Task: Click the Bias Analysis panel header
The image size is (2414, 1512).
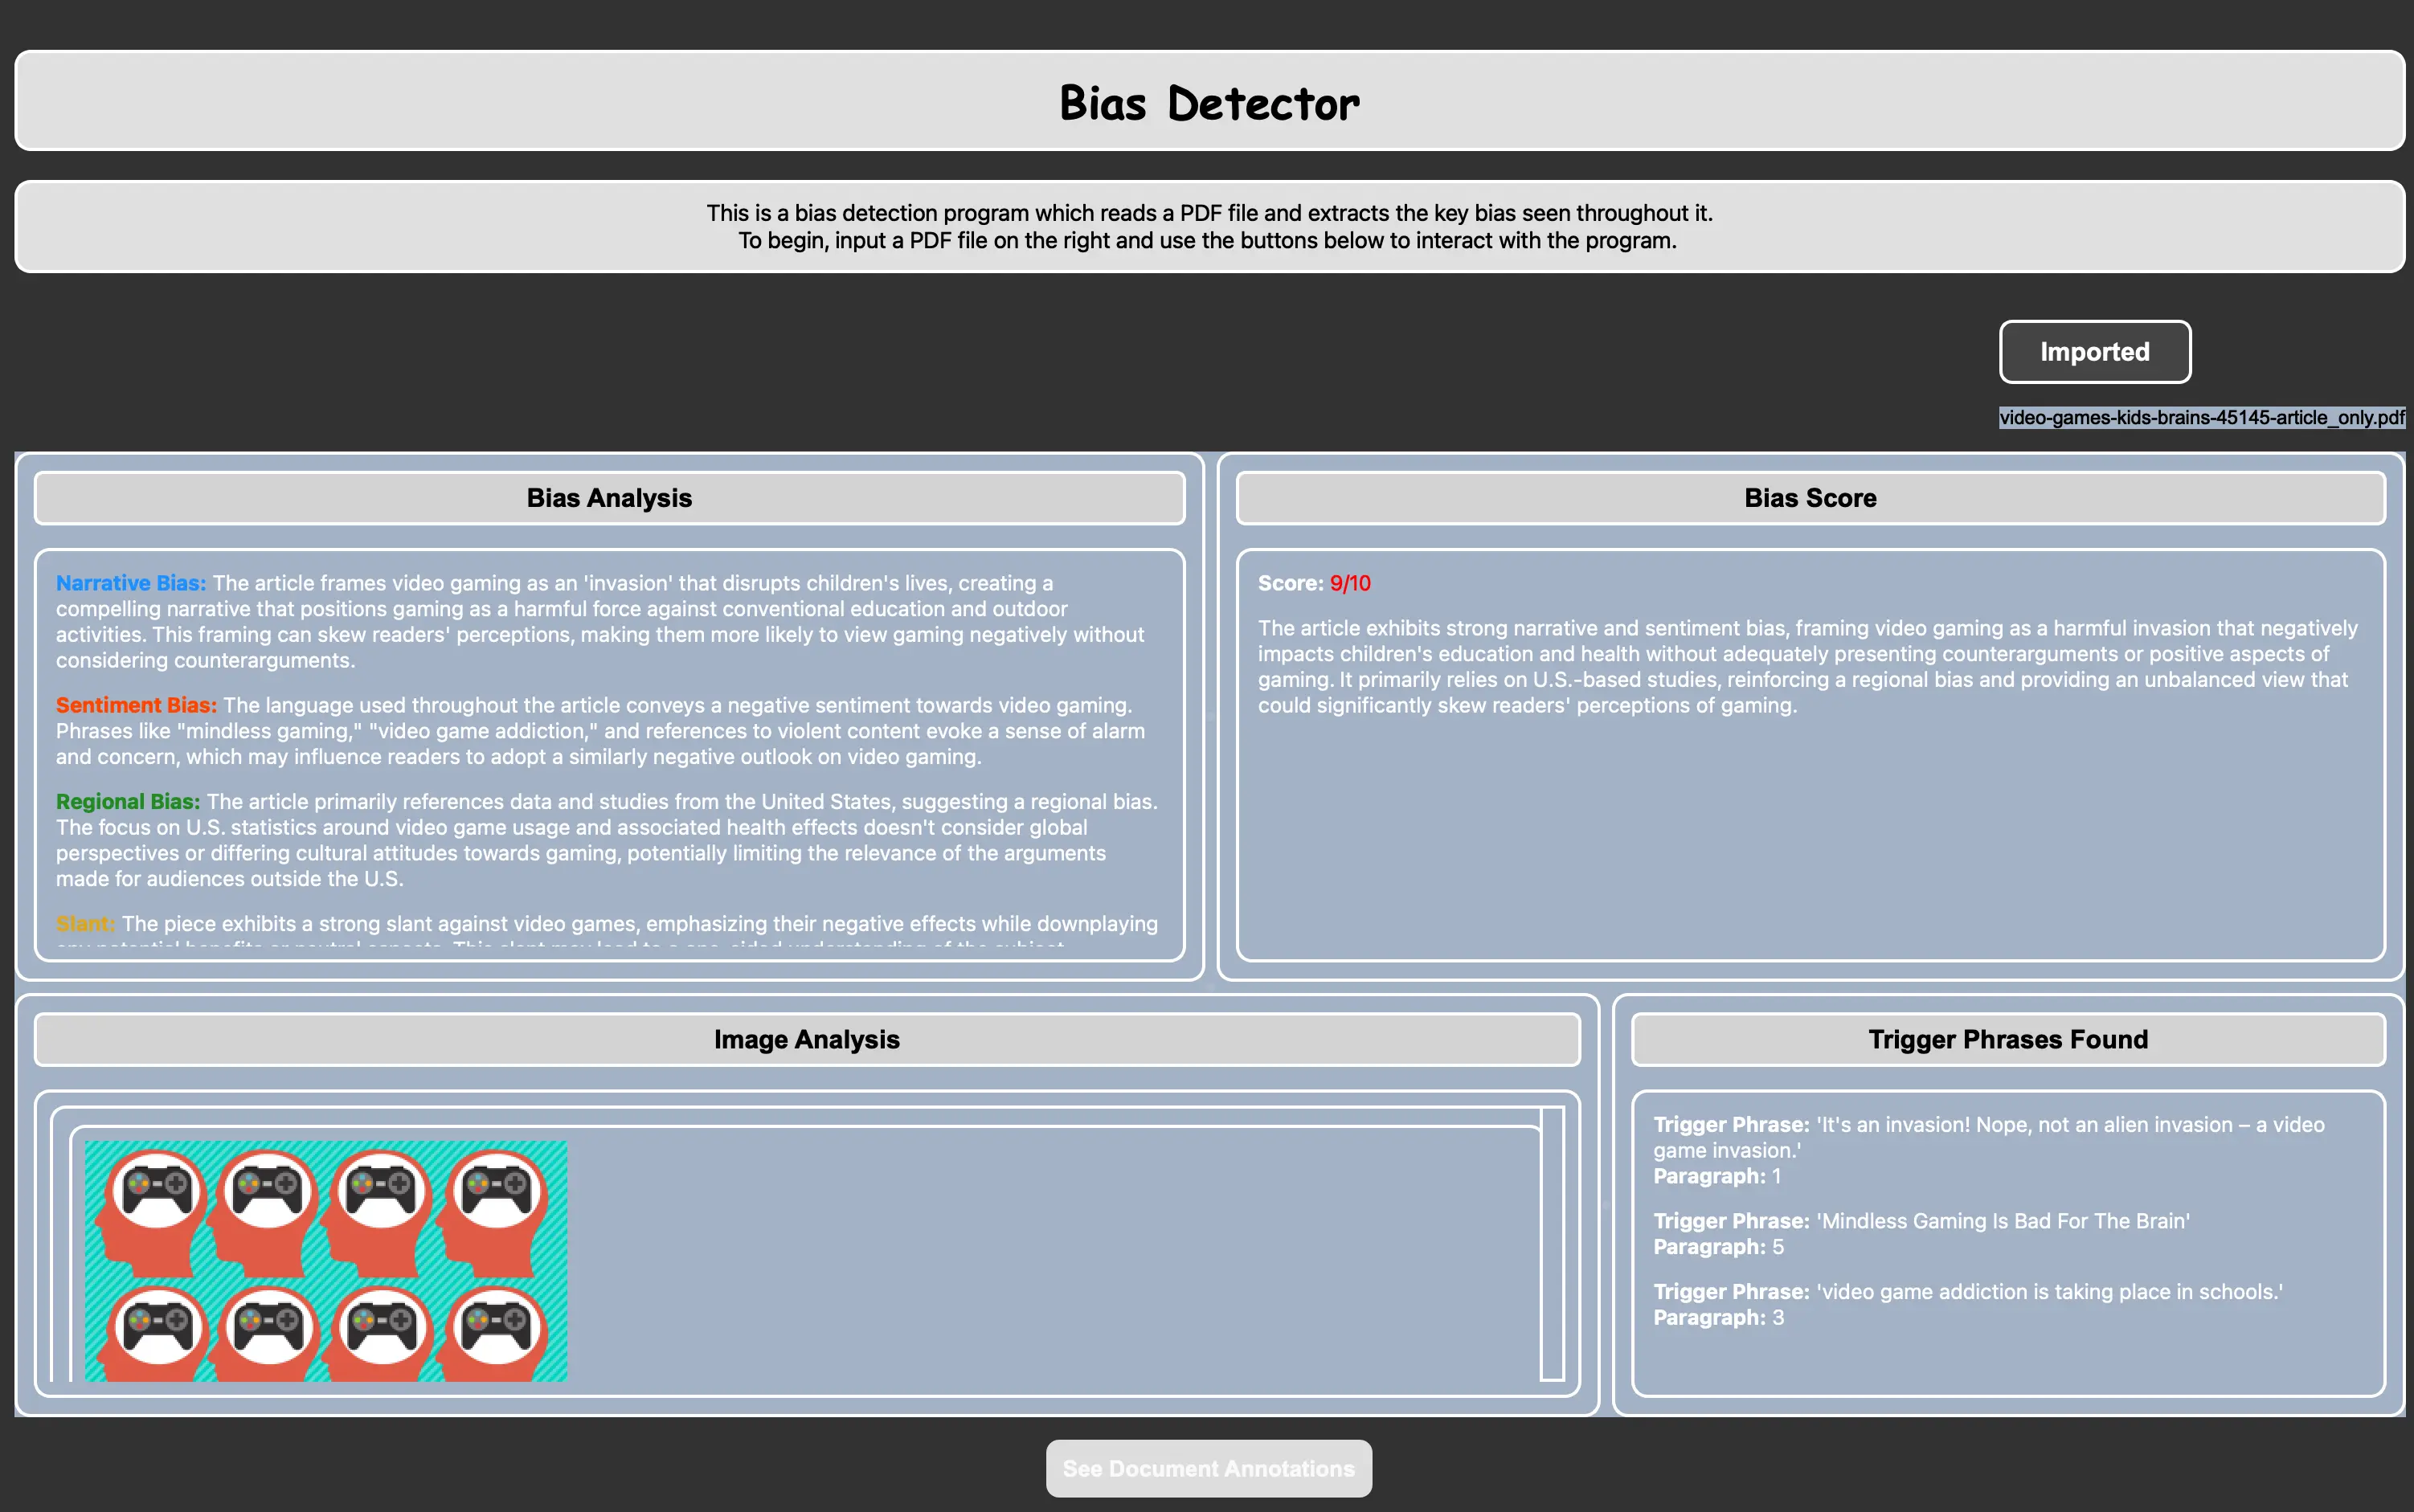Action: tap(609, 497)
